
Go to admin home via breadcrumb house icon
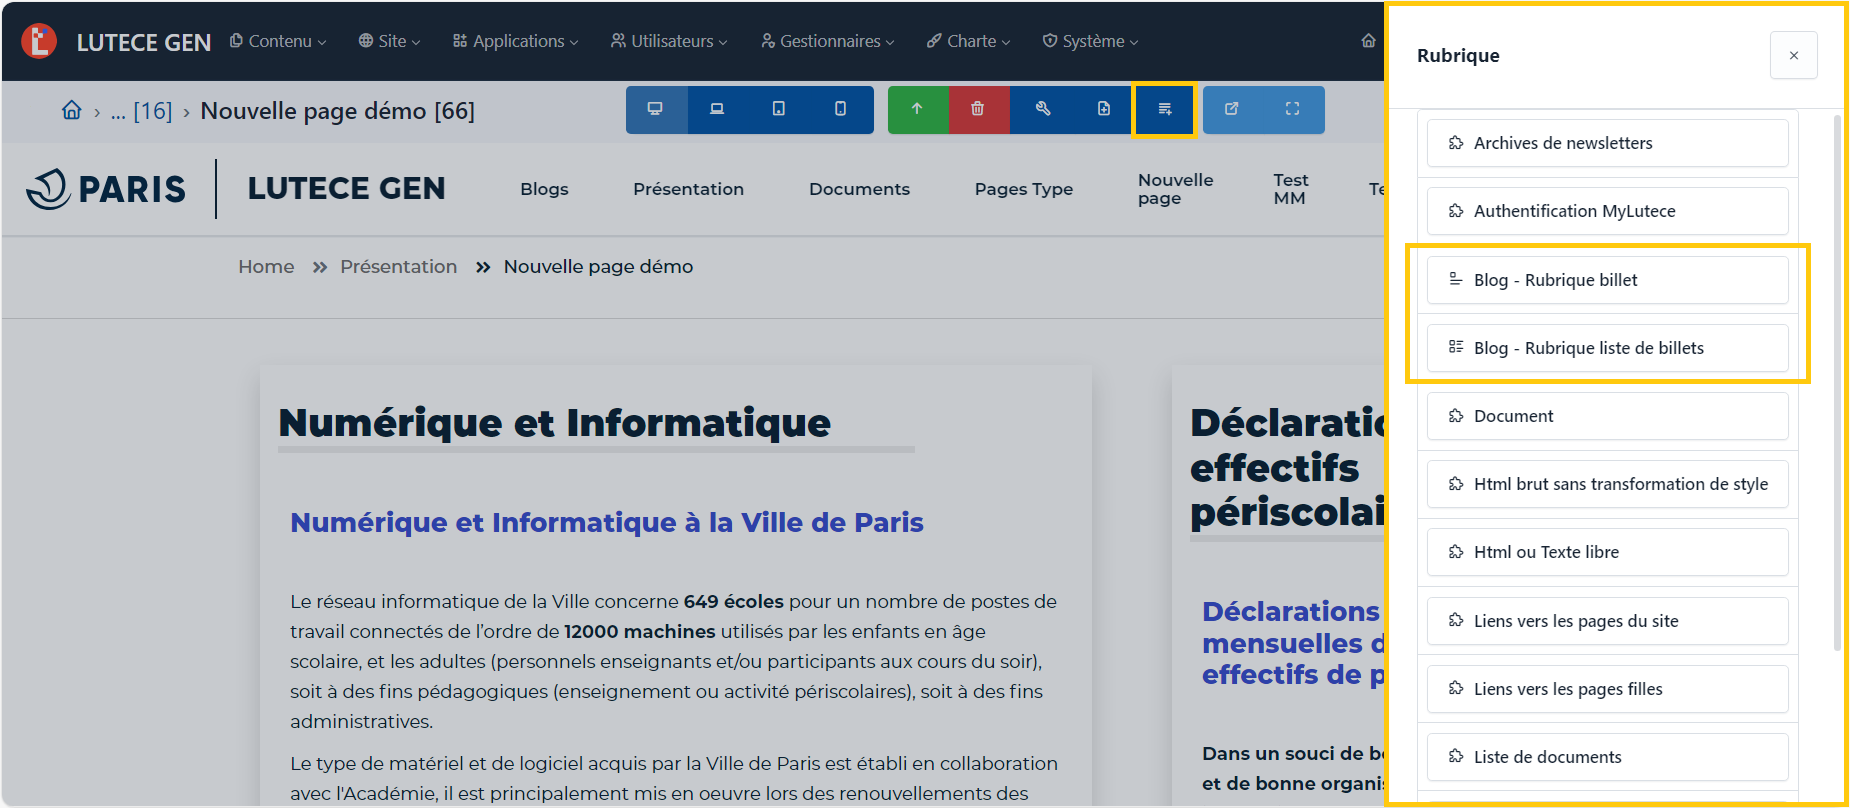(72, 110)
